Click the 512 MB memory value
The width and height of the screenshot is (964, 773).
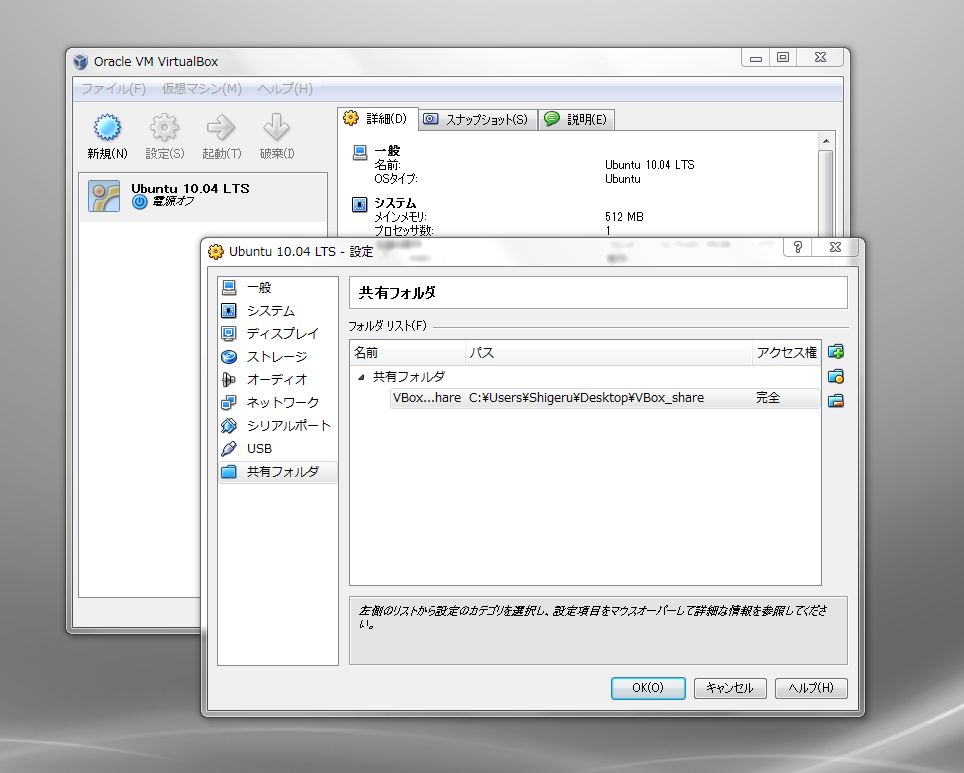pyautogui.click(x=624, y=216)
